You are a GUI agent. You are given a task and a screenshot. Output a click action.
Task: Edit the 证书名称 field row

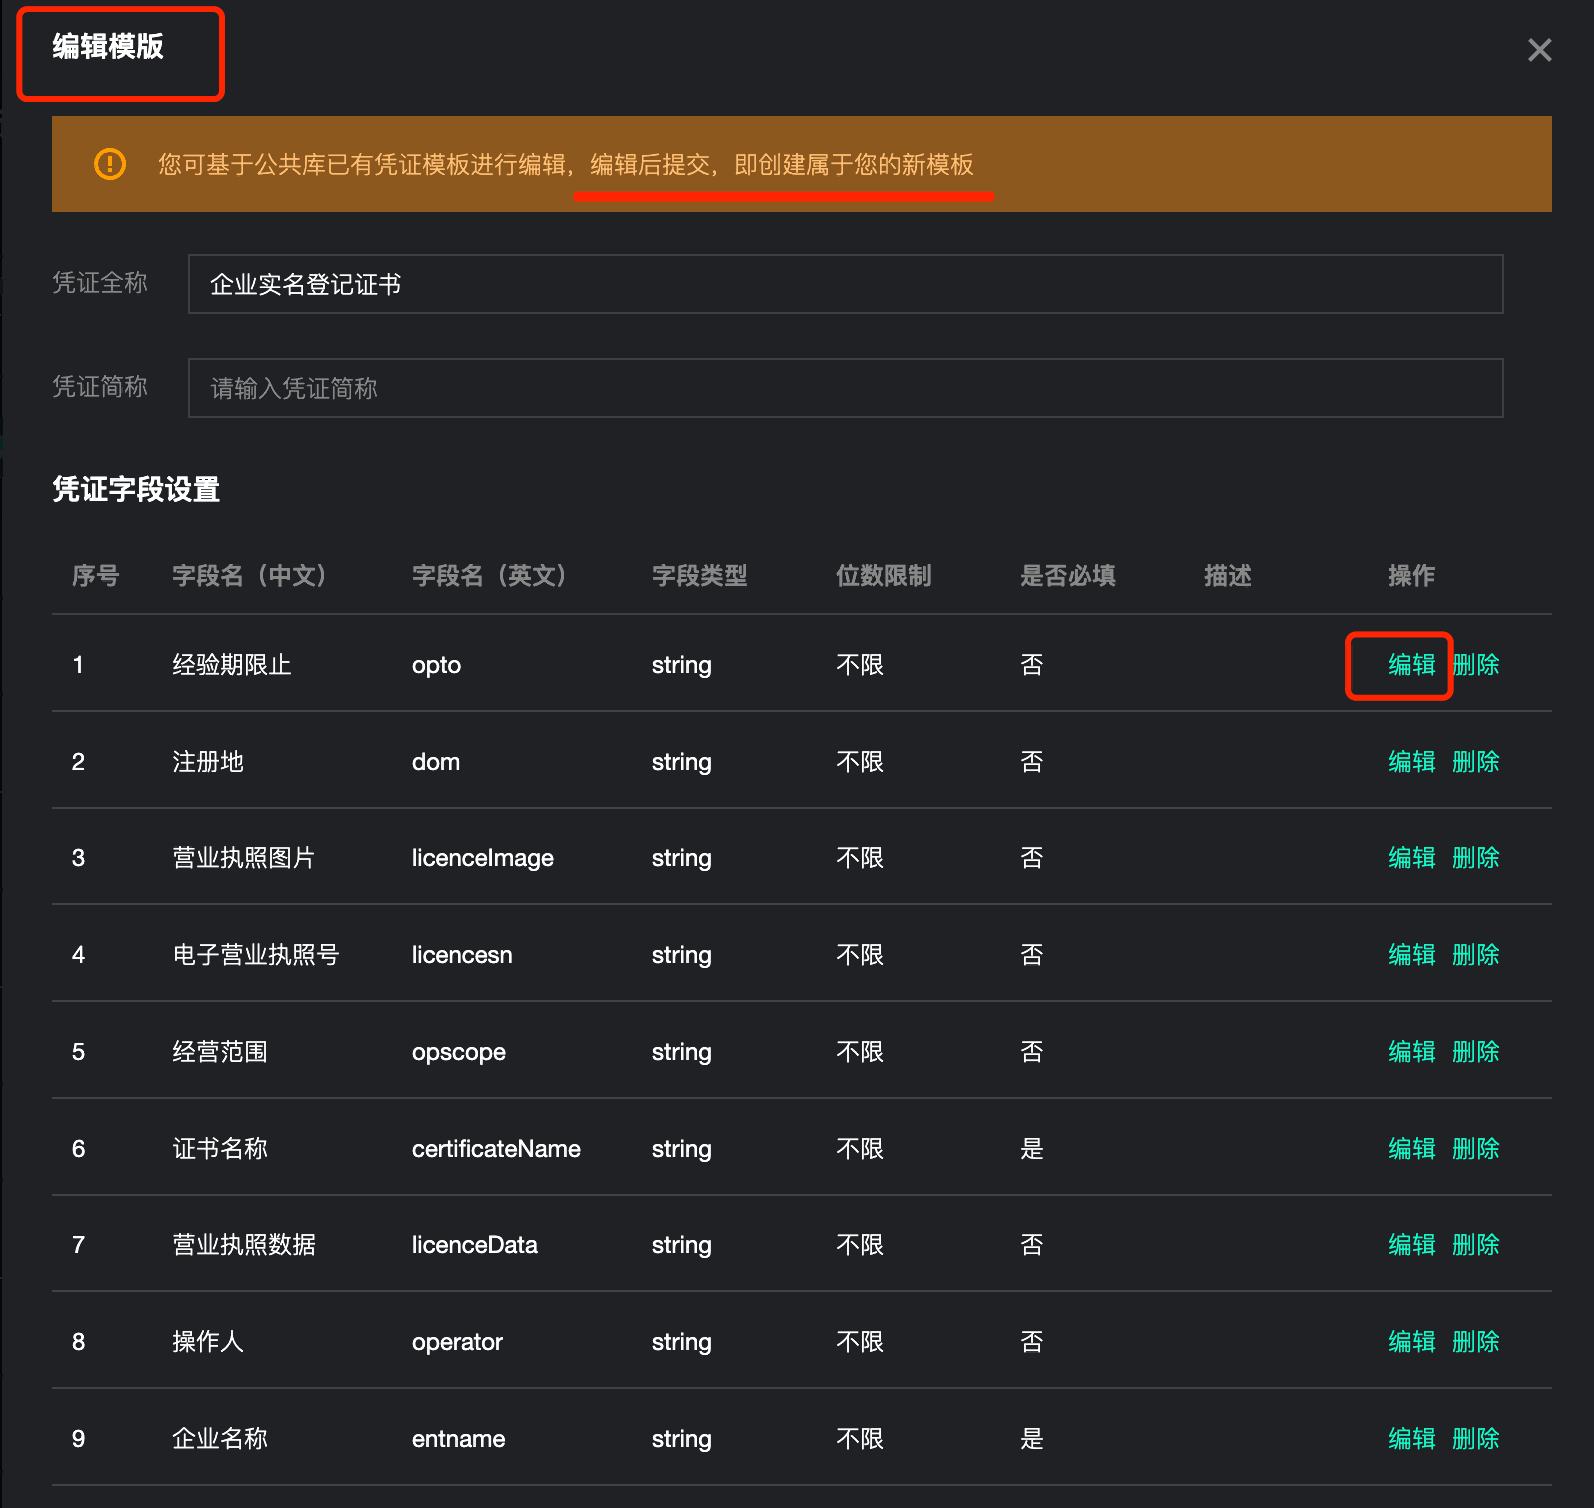[1411, 1149]
